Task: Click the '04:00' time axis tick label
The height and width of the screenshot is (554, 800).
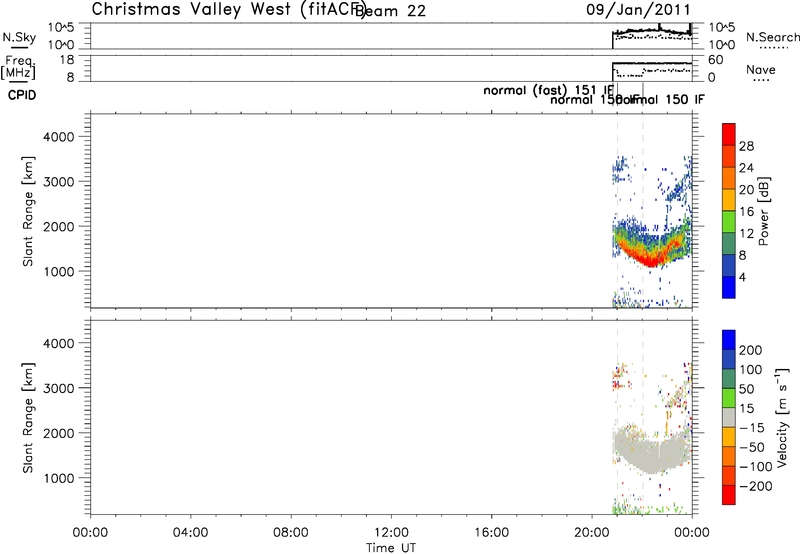Action: (x=191, y=533)
